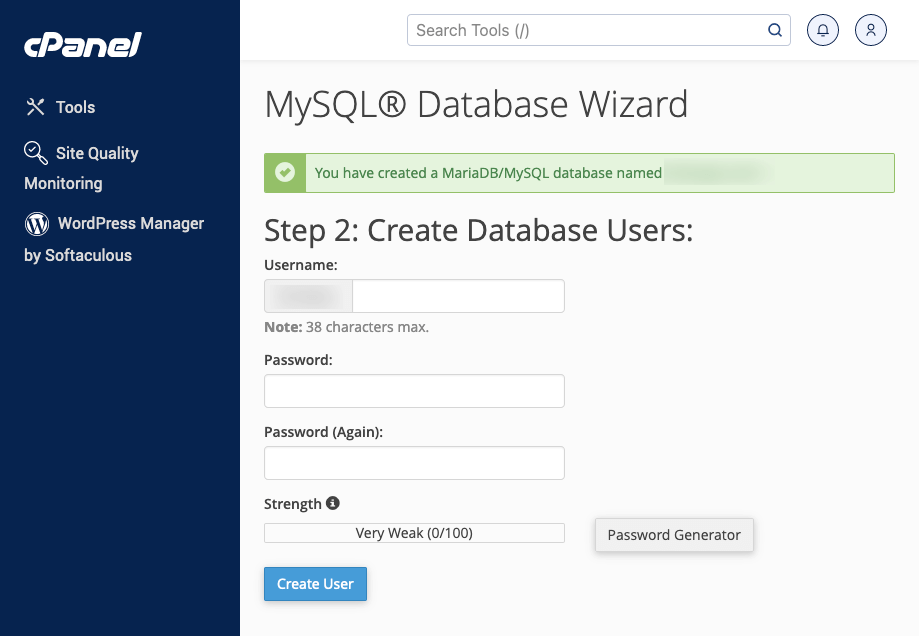This screenshot has height=636, width=919.
Task: Focus the Search Tools field
Action: coord(598,30)
